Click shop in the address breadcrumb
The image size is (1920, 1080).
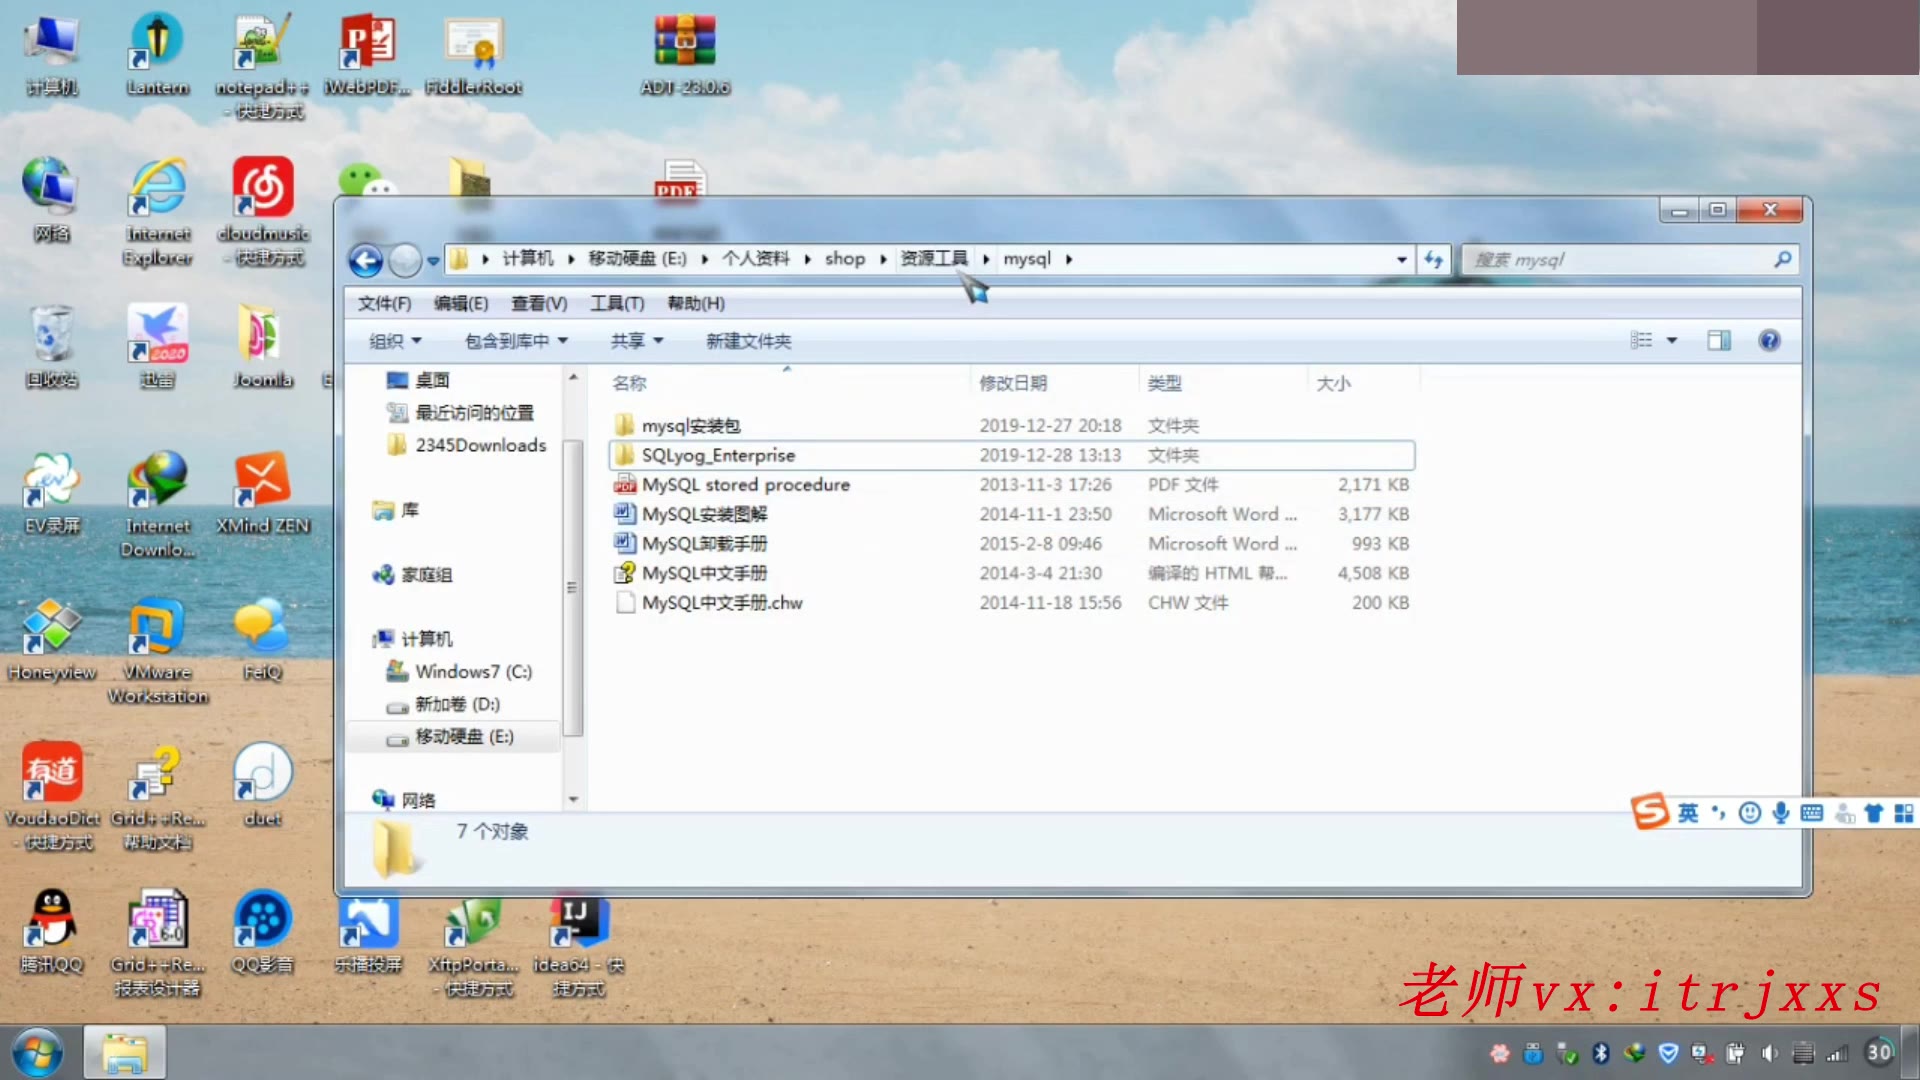(x=844, y=259)
